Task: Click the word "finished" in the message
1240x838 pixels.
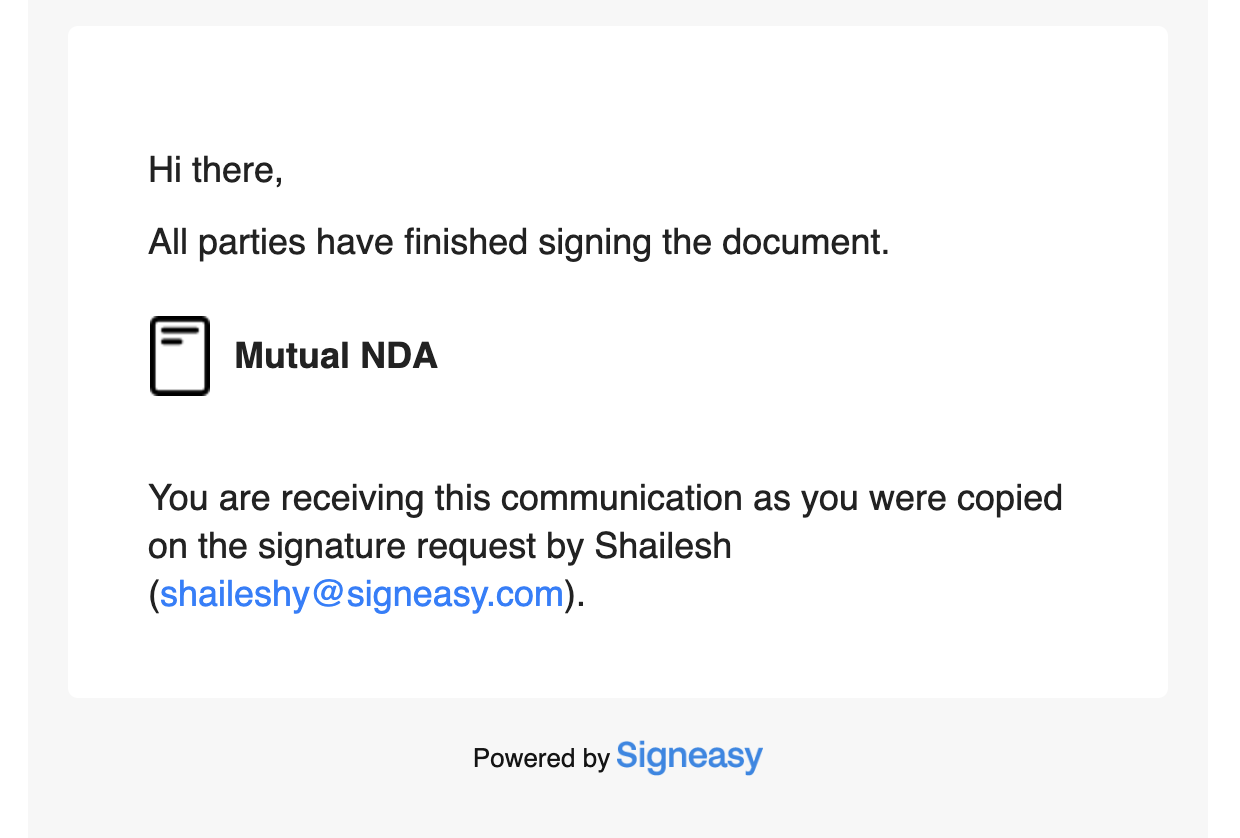Action: click(467, 242)
